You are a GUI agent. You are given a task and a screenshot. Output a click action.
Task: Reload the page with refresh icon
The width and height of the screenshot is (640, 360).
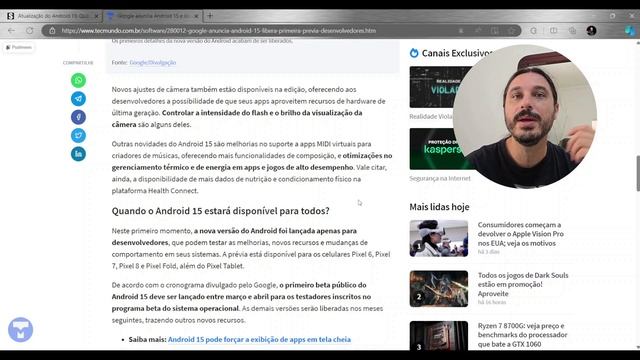[30, 31]
